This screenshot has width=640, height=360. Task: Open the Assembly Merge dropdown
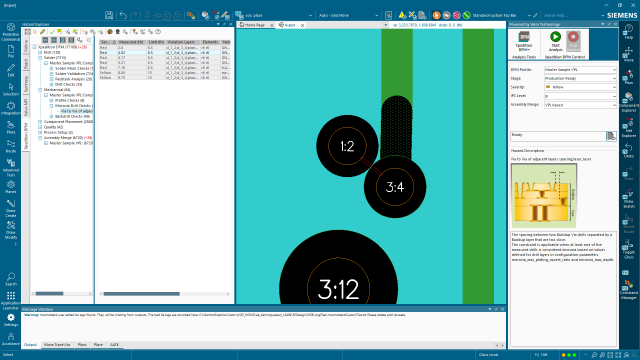coord(580,105)
